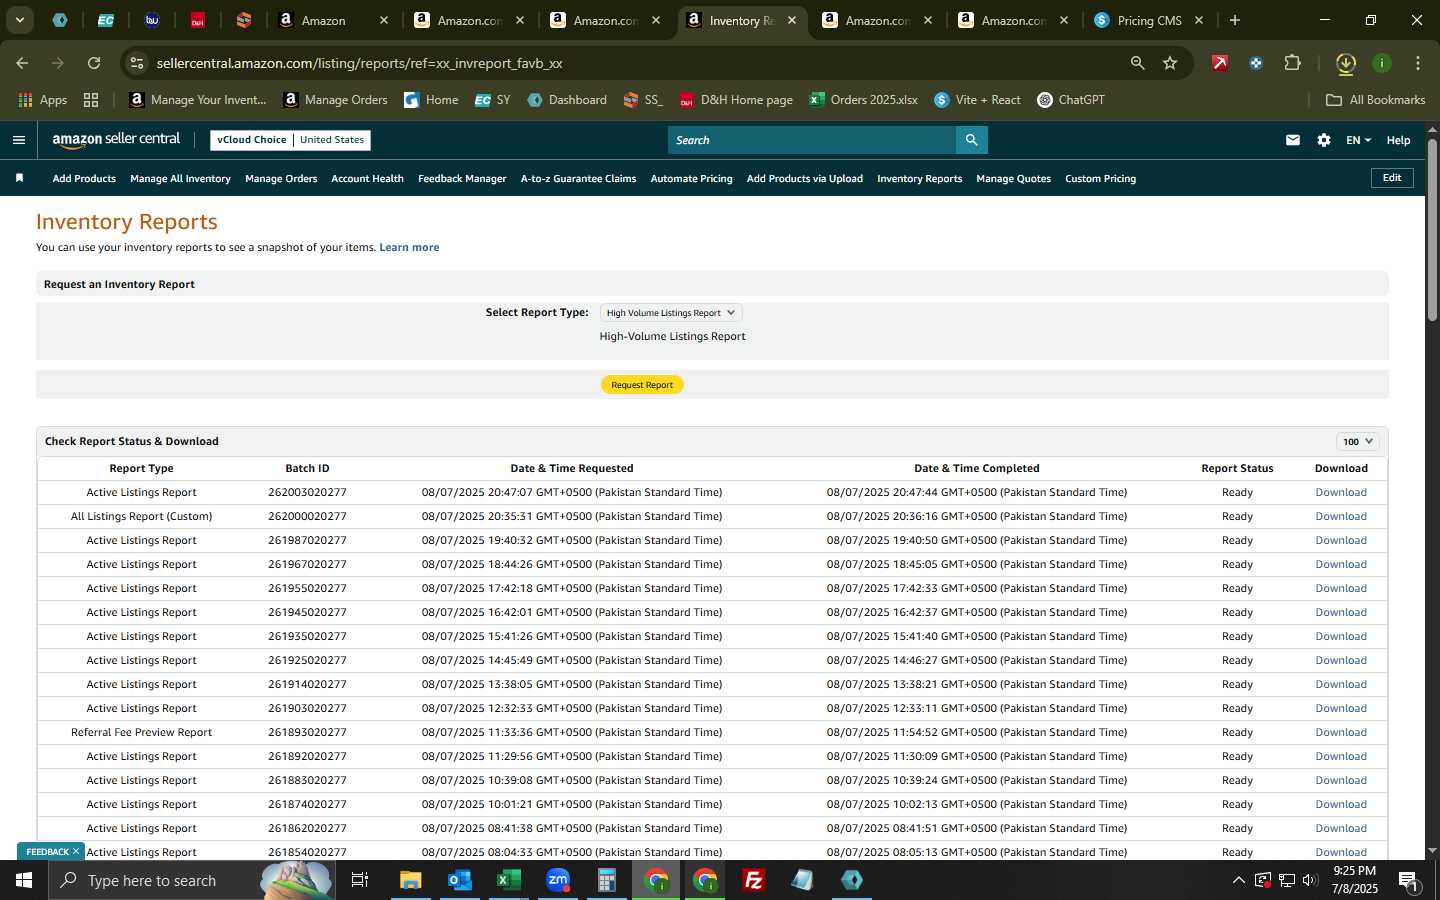Open Excel from the taskbar

tap(508, 880)
